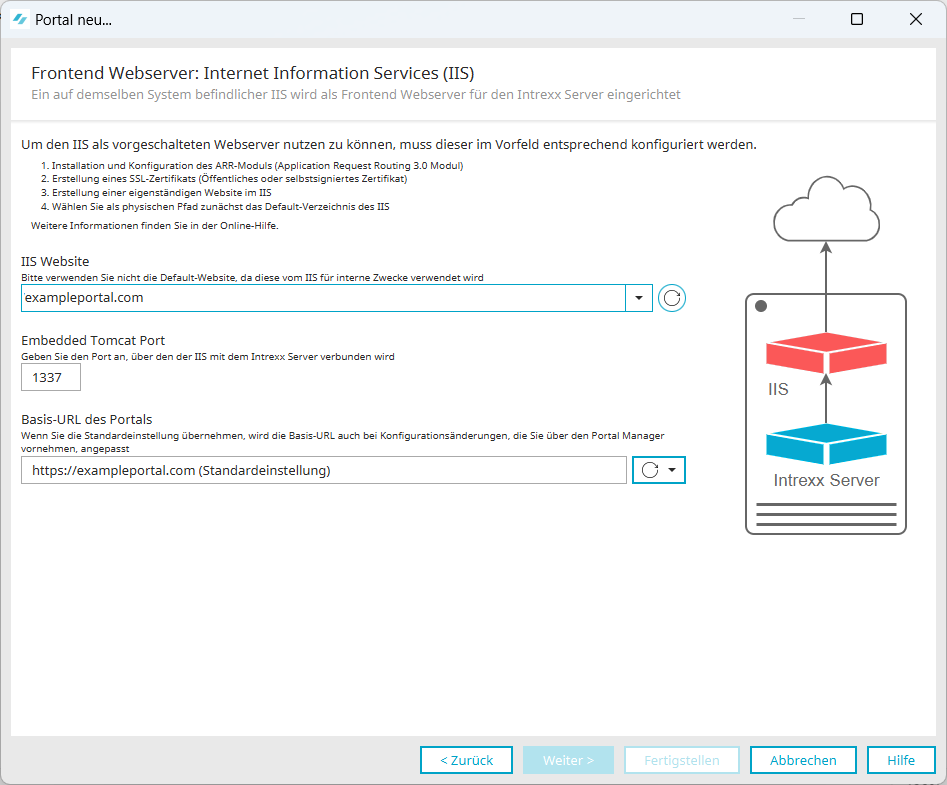Click the Intrexx logo in the title bar
This screenshot has width=947, height=785.
coord(19,19)
